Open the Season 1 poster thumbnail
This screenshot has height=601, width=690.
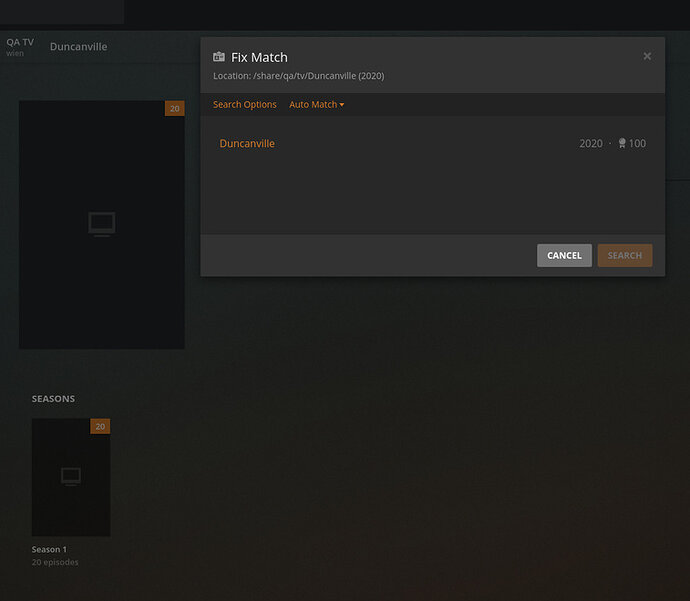tap(71, 477)
